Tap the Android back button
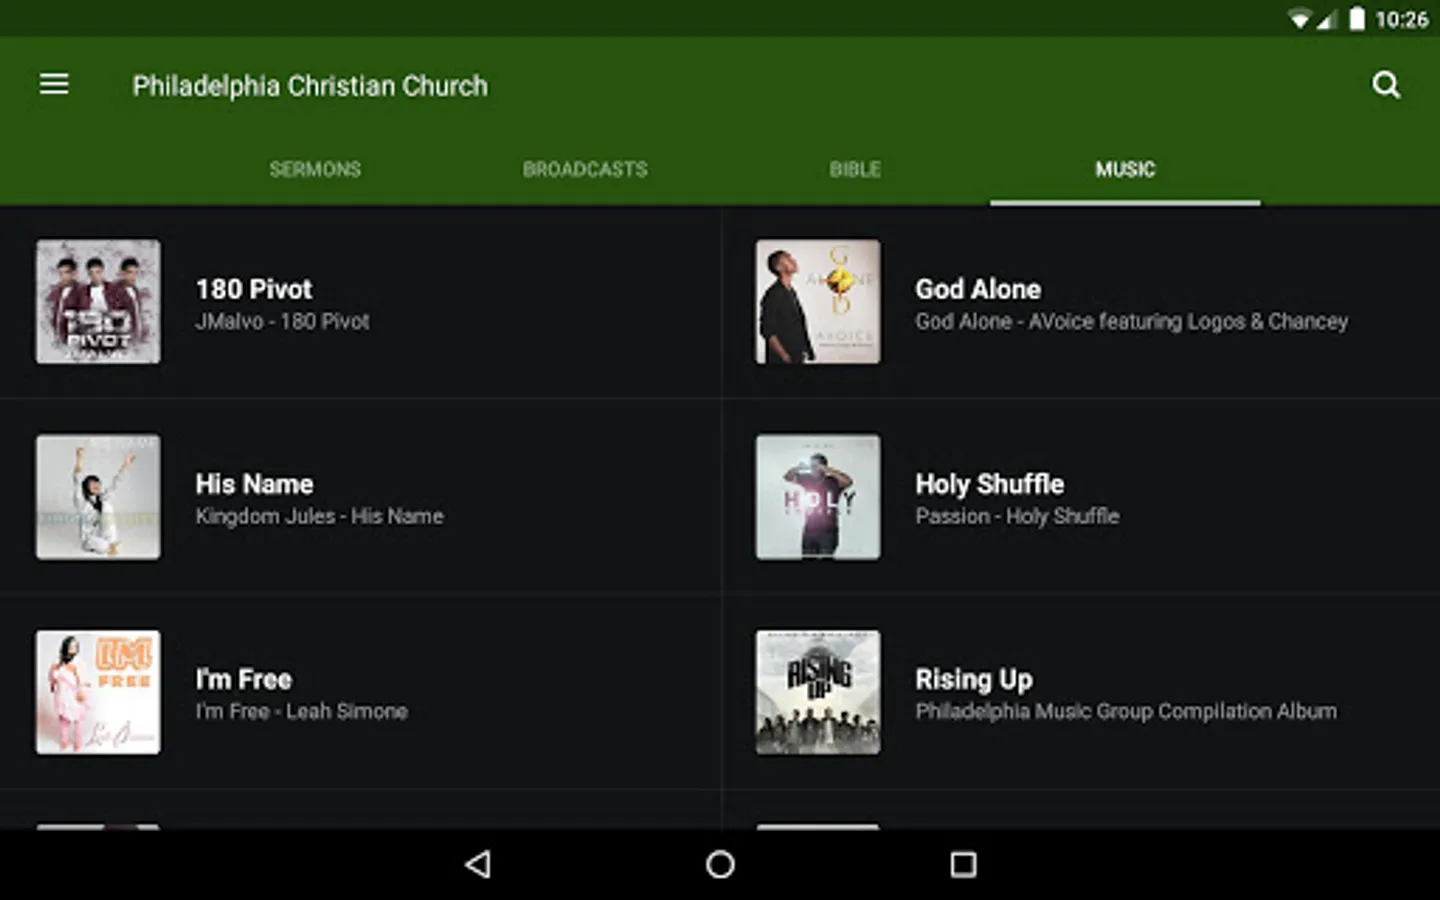 pyautogui.click(x=479, y=864)
